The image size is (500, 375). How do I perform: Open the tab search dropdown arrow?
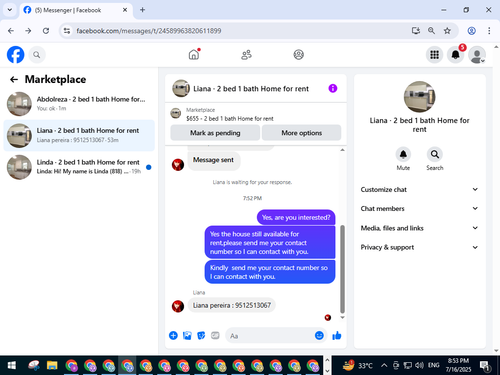click(x=10, y=10)
